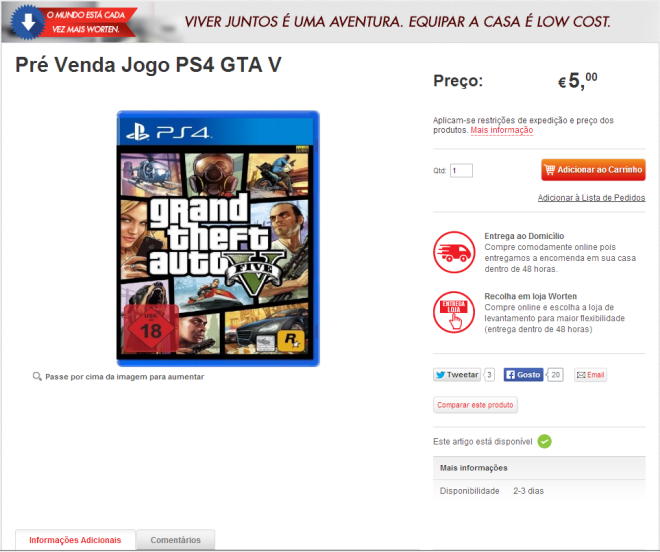Click the red delivery truck icon
Screen dimensions: 660x552
click(454, 252)
